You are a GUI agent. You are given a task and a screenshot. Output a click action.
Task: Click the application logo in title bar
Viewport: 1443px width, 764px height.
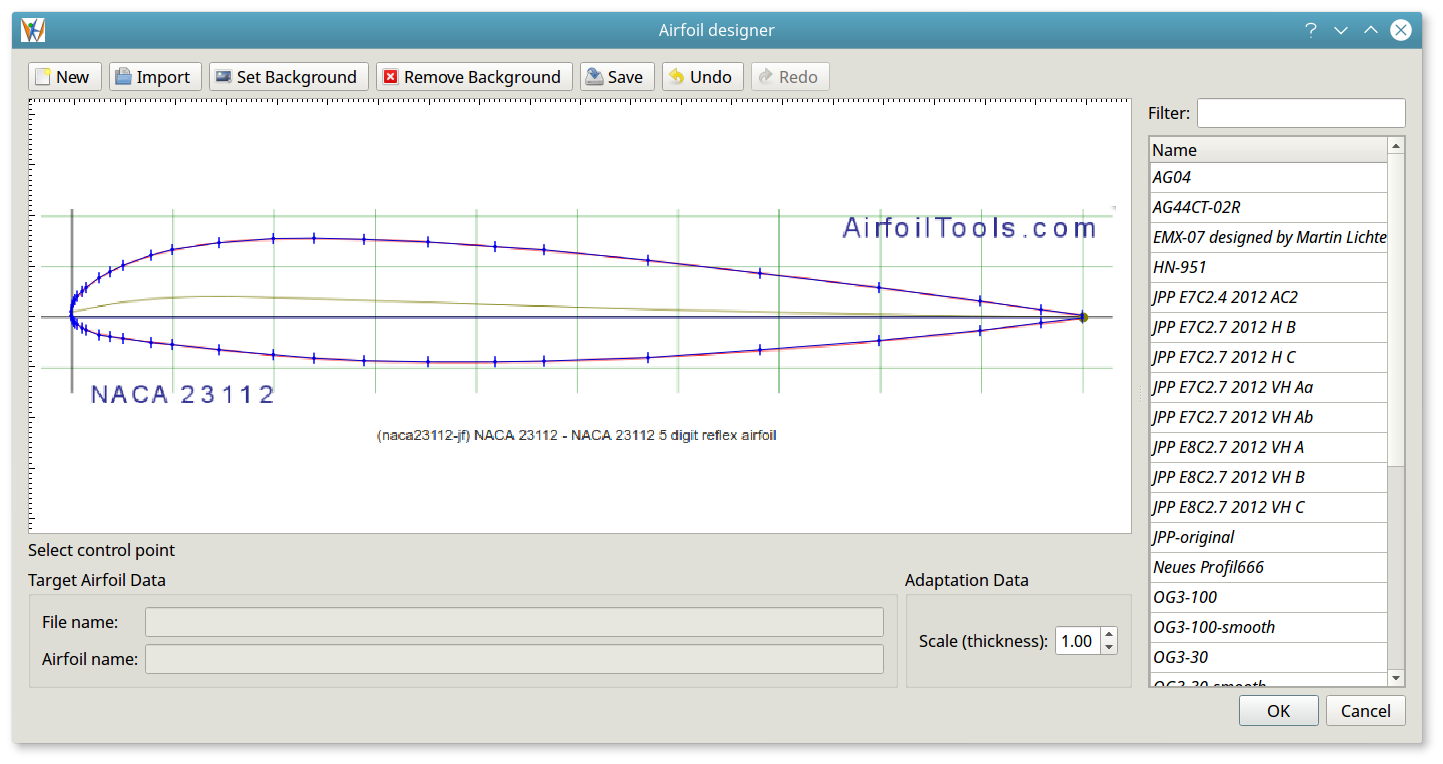[x=33, y=30]
